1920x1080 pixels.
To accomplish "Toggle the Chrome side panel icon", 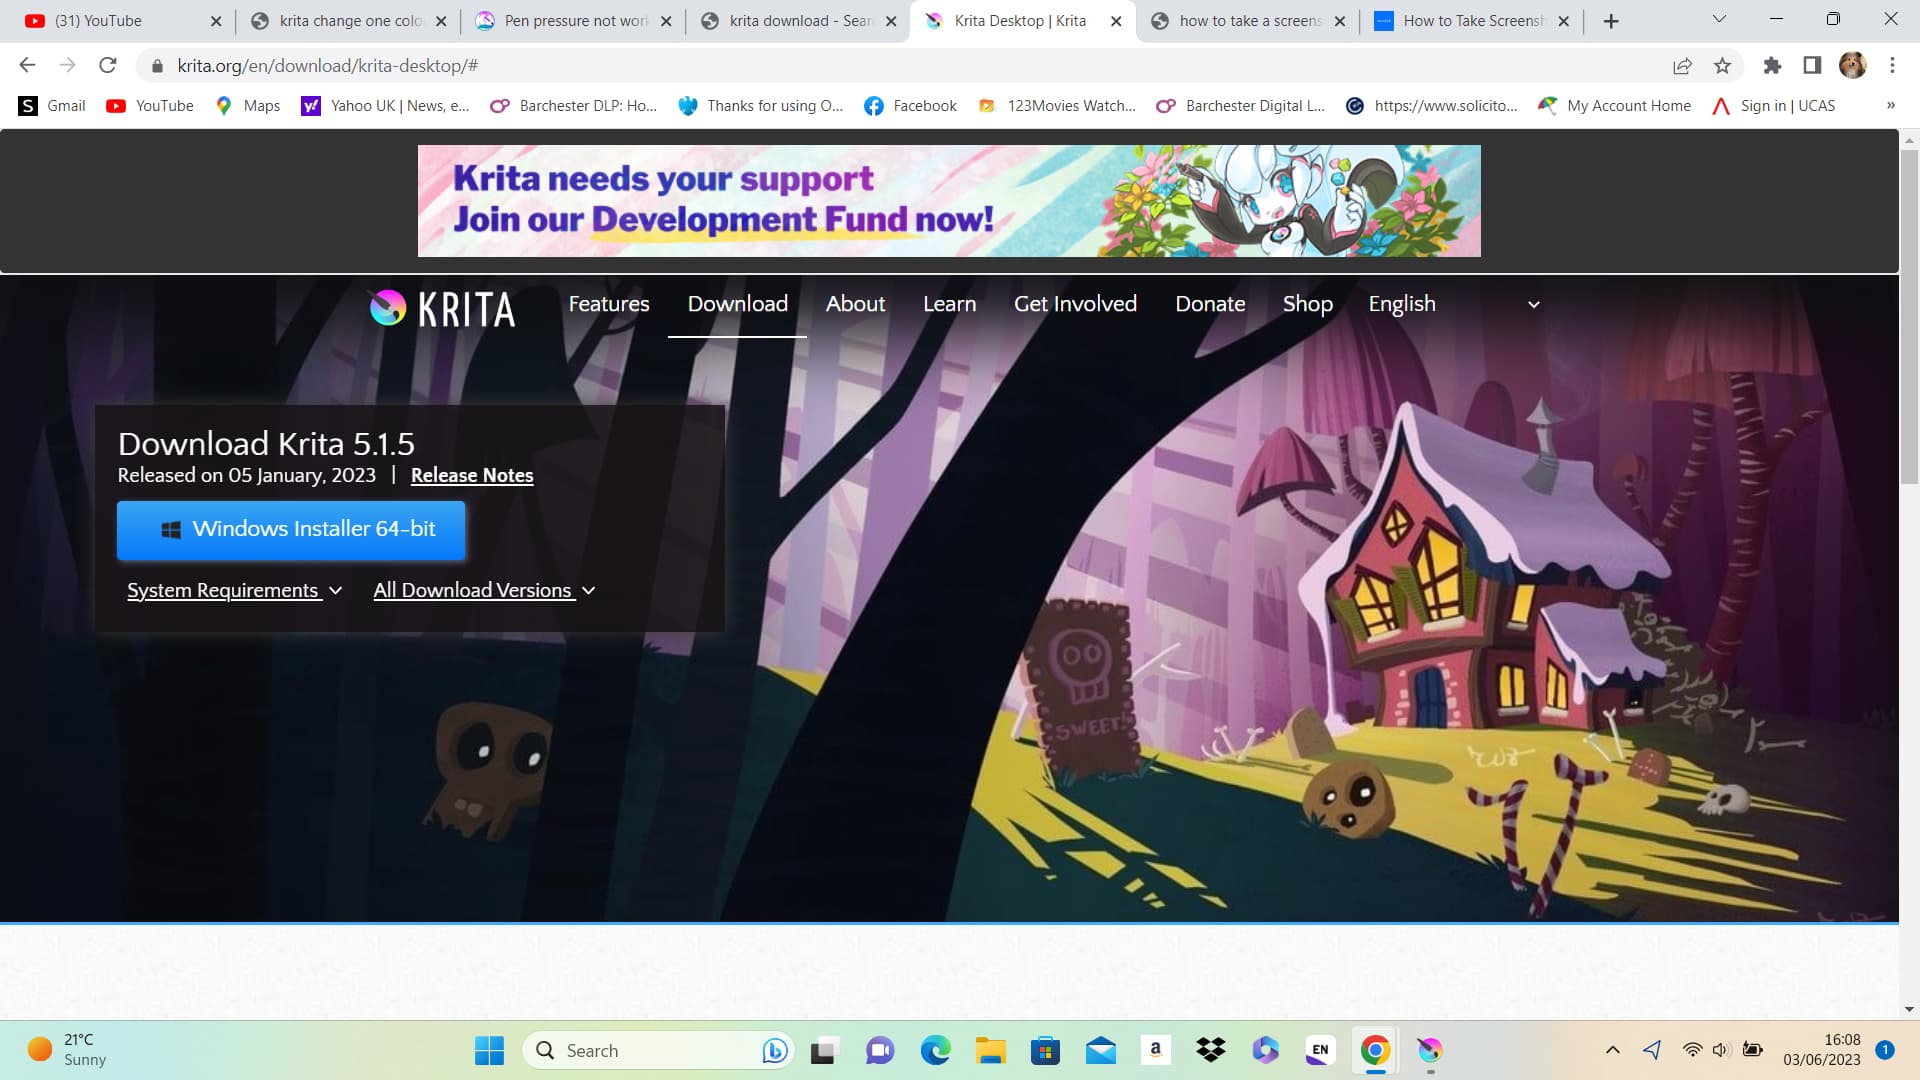I will pyautogui.click(x=1812, y=66).
